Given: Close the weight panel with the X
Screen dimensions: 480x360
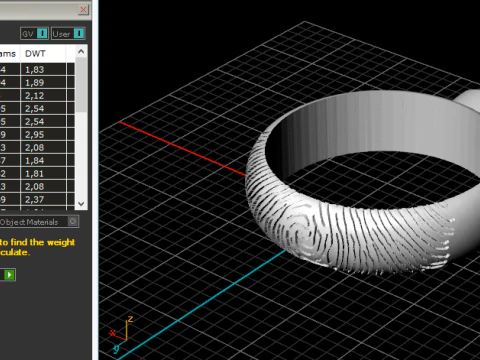Looking at the screenshot, I should (x=83, y=9).
